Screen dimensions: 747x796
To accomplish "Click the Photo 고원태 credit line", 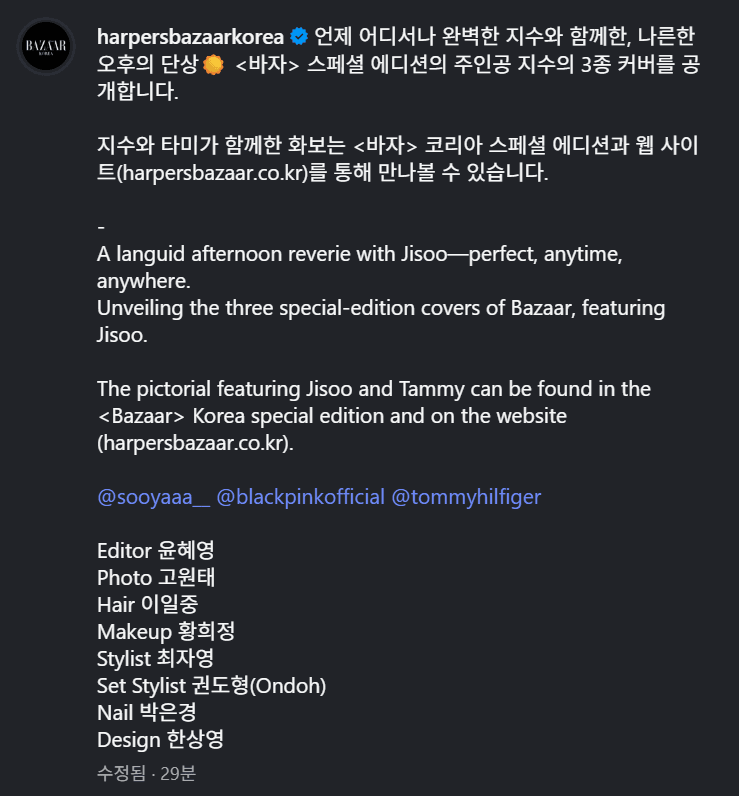I will [156, 577].
